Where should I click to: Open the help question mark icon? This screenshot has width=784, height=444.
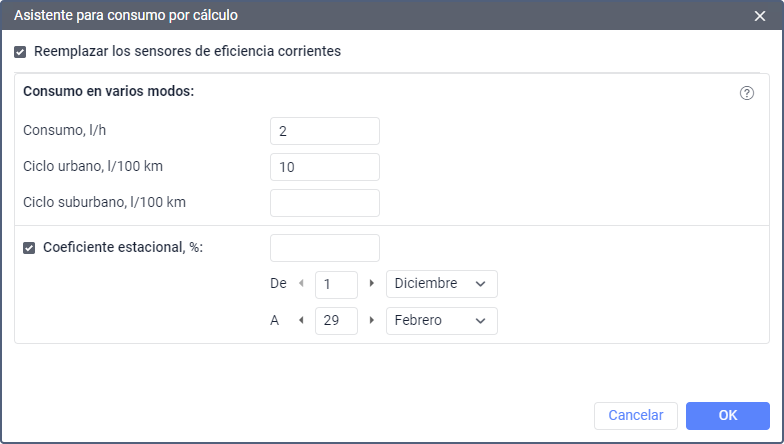coord(746,93)
